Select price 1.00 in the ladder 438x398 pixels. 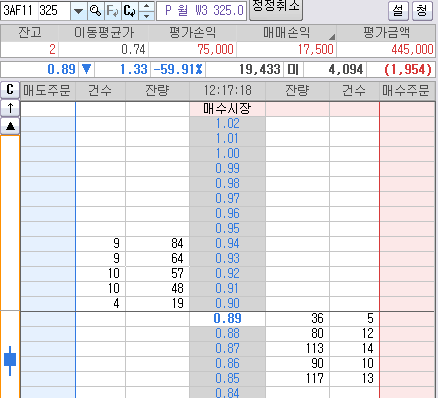(227, 154)
